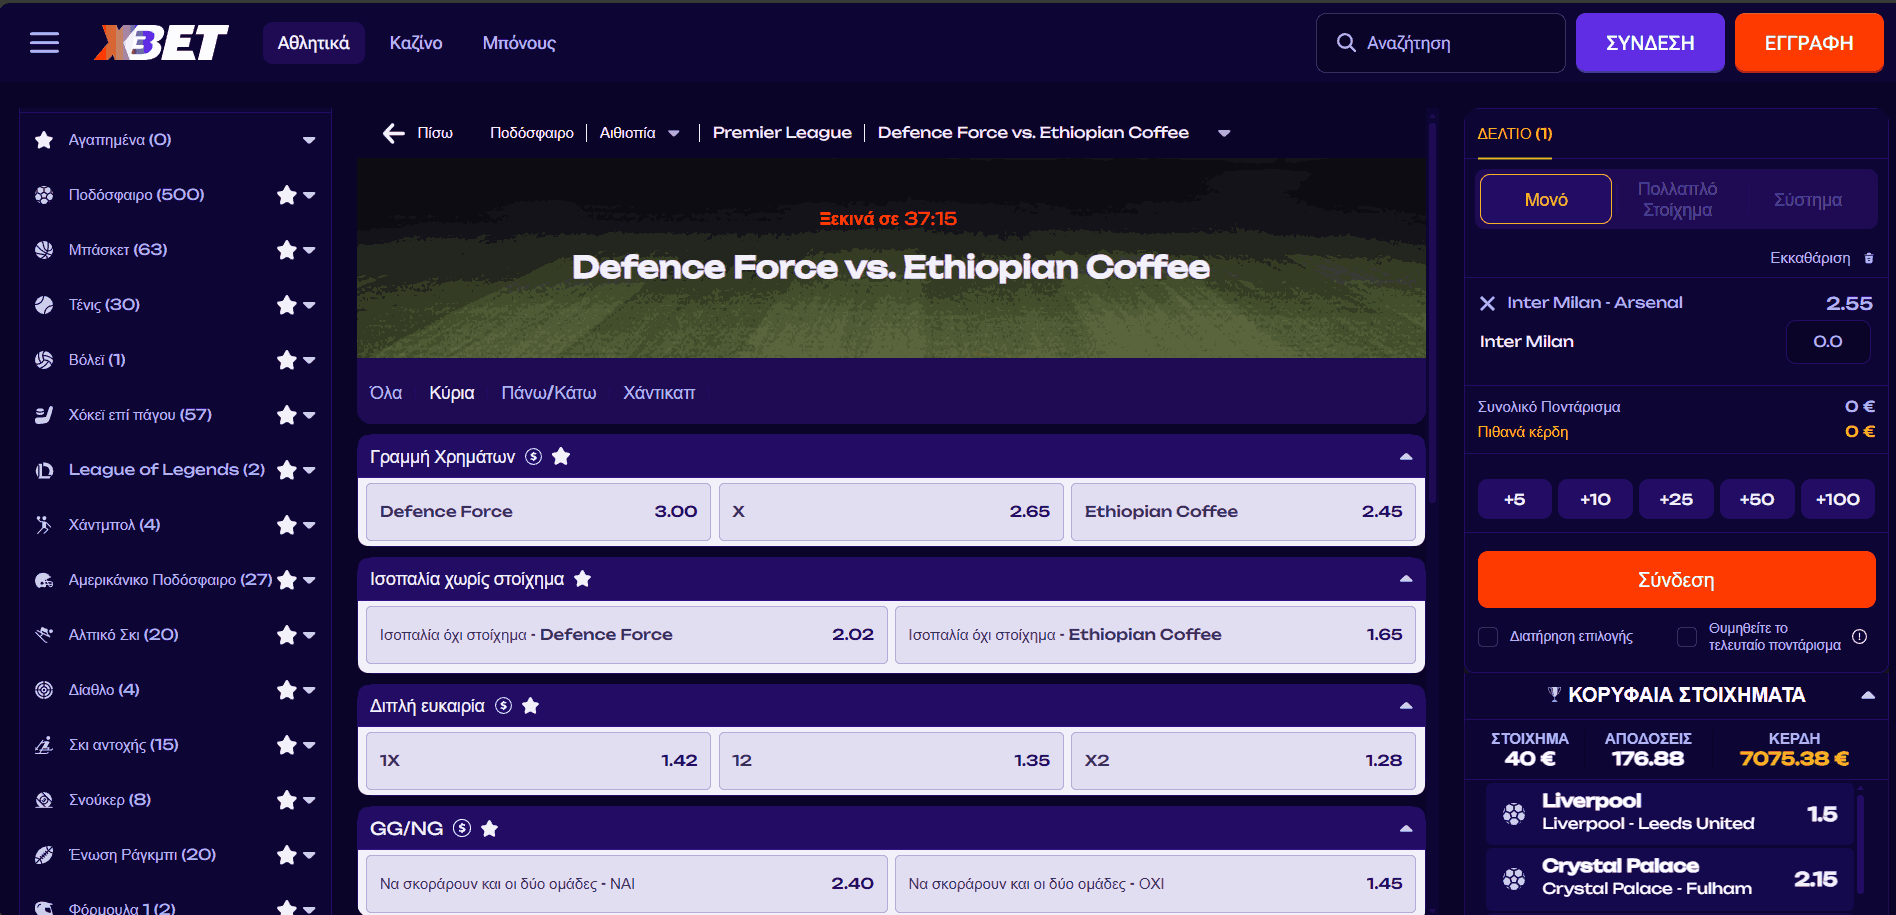Favorite the GG/NG market star

tap(489, 828)
